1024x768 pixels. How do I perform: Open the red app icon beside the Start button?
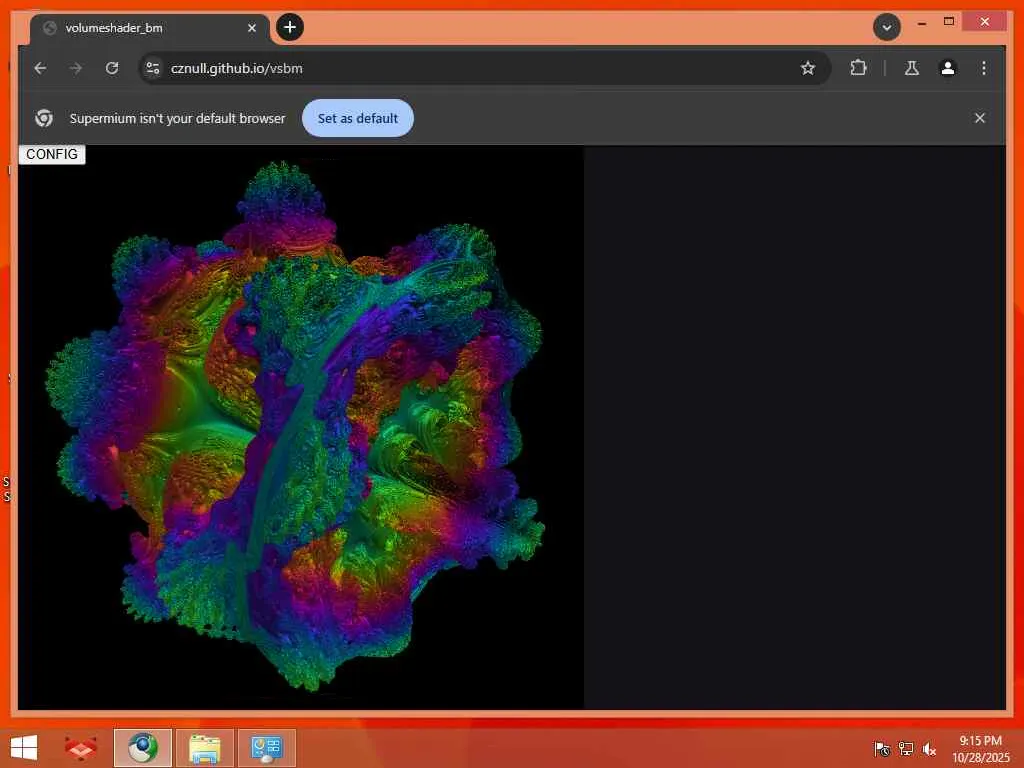click(82, 748)
